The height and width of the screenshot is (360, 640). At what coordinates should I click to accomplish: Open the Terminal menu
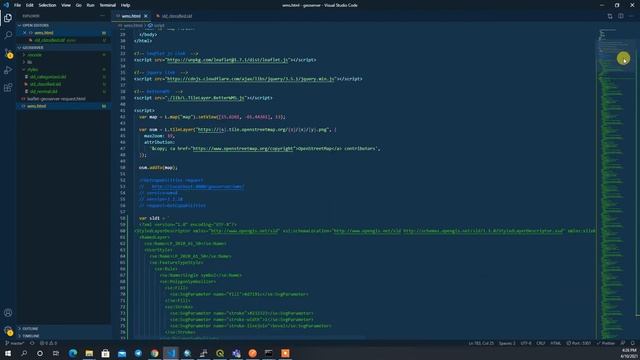(107, 5)
